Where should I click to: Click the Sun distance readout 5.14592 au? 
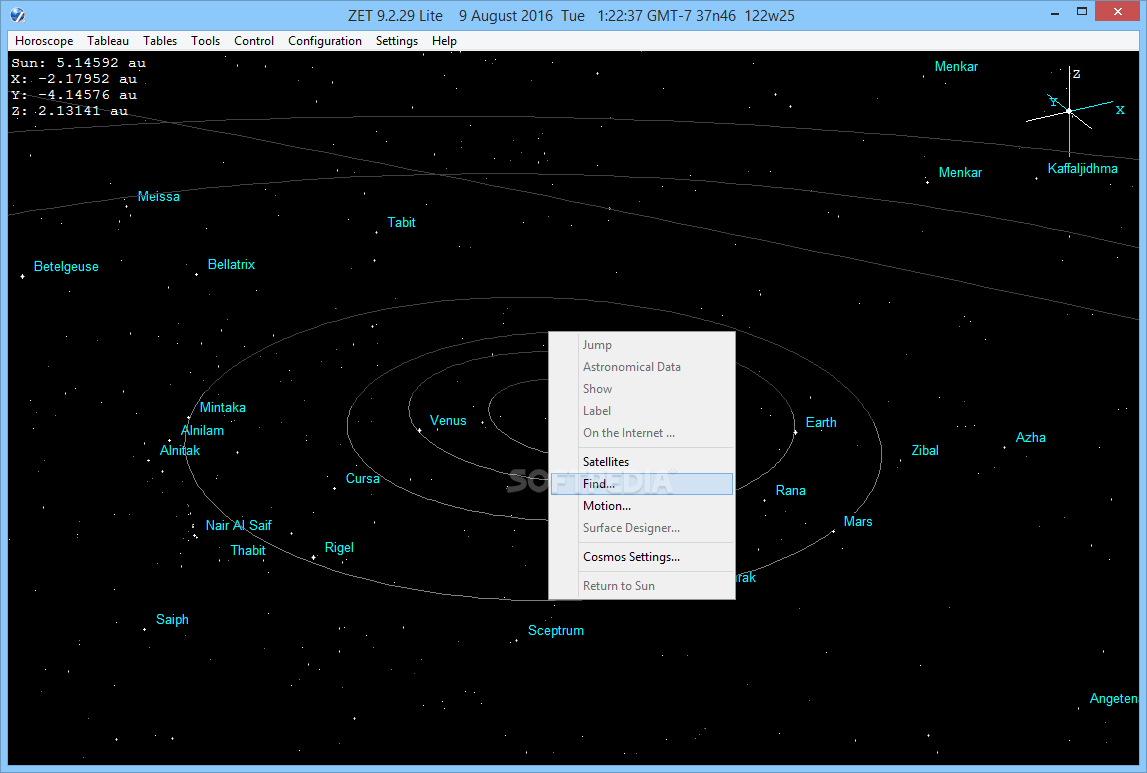[78, 63]
